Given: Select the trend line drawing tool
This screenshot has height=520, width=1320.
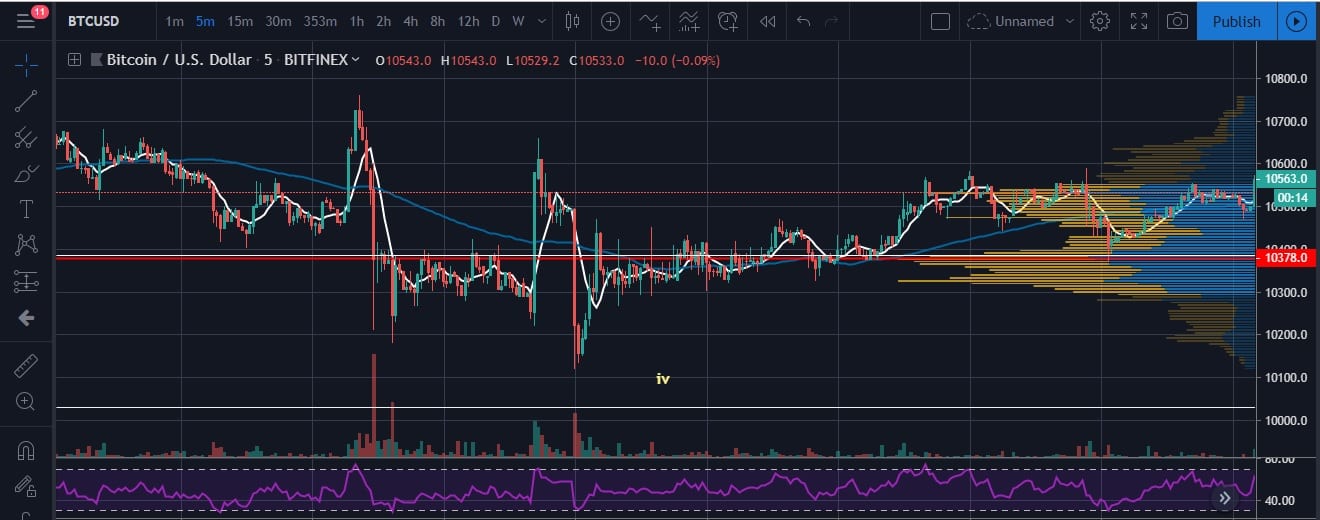Looking at the screenshot, I should point(26,101).
